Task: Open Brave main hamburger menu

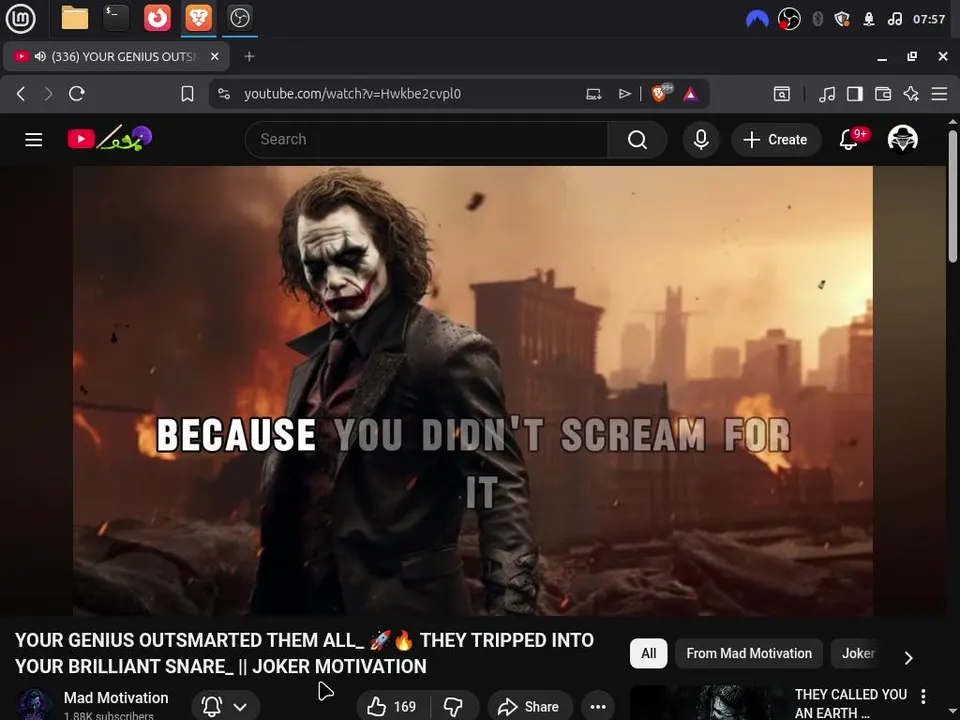Action: tap(939, 94)
